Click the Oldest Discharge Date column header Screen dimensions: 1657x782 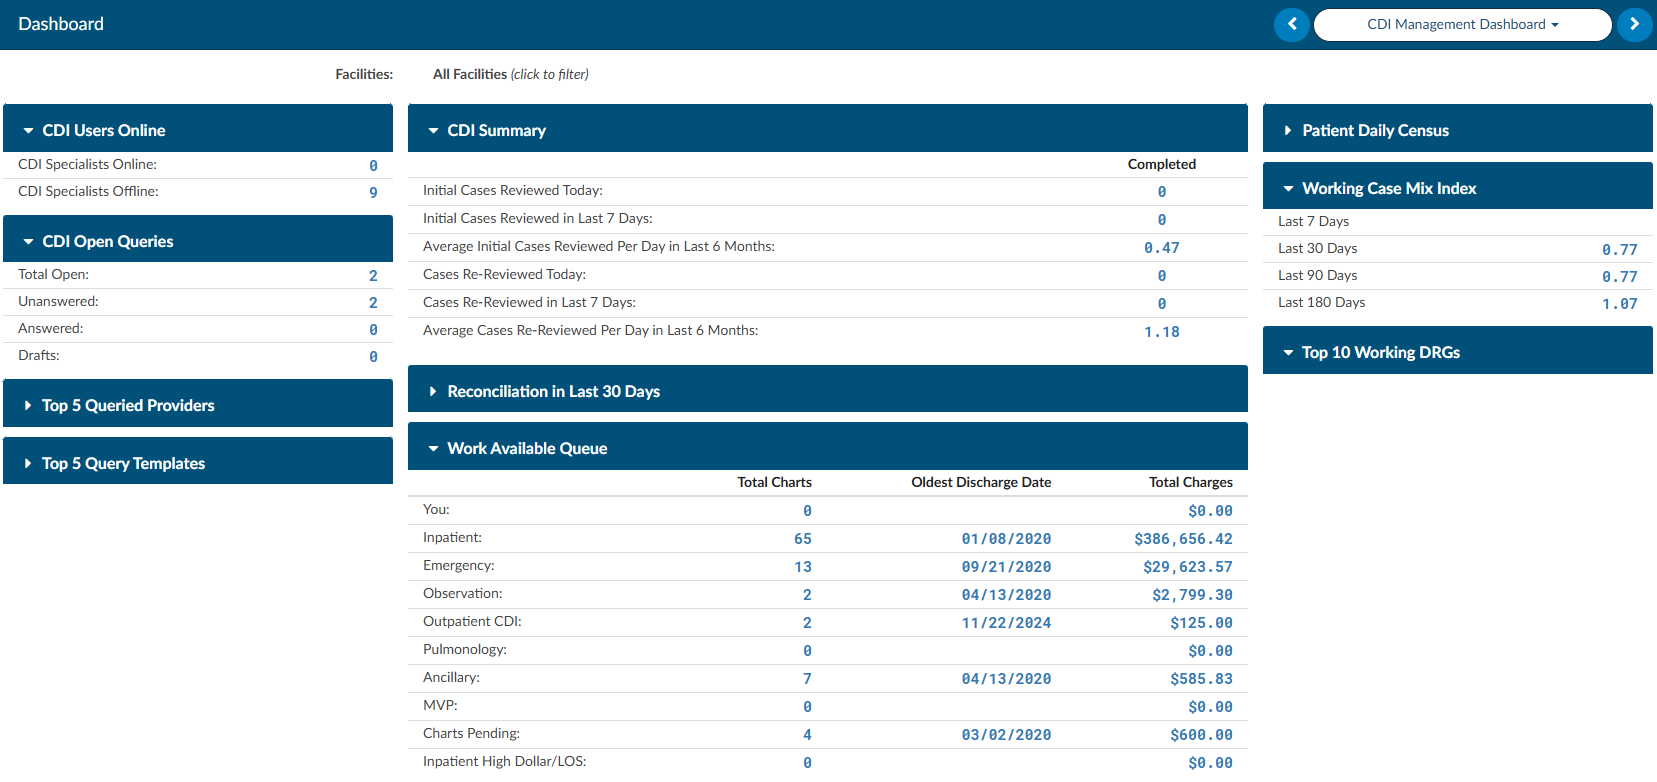click(981, 482)
